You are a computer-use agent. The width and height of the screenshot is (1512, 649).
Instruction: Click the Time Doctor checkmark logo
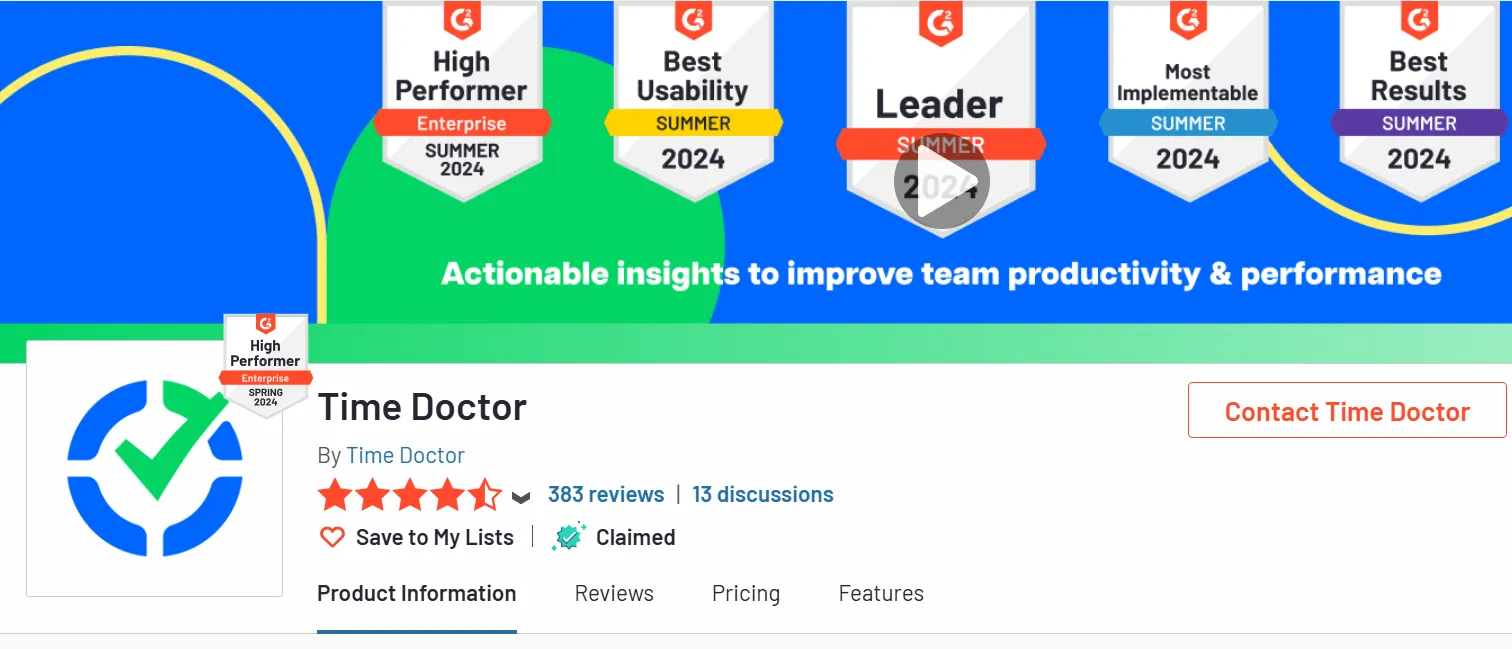pos(155,468)
